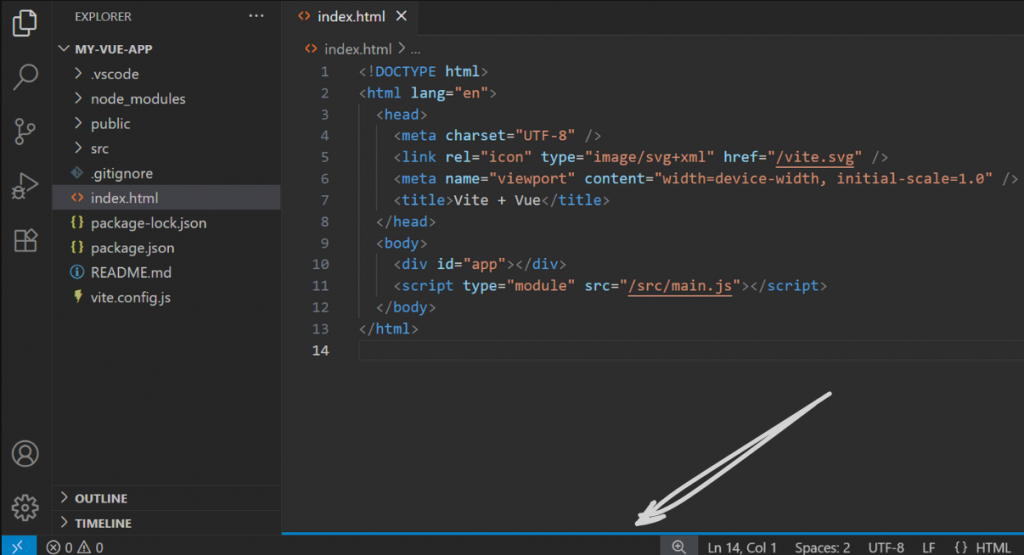Click the closing </html> tag on line 13
The height and width of the screenshot is (555, 1024).
pos(388,328)
